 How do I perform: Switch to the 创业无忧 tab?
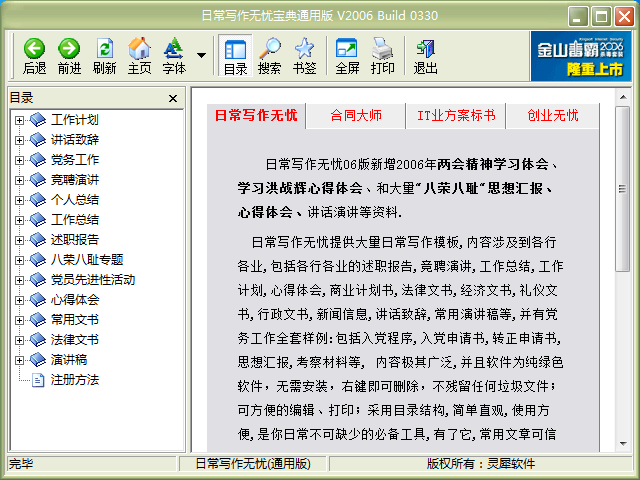[x=553, y=116]
